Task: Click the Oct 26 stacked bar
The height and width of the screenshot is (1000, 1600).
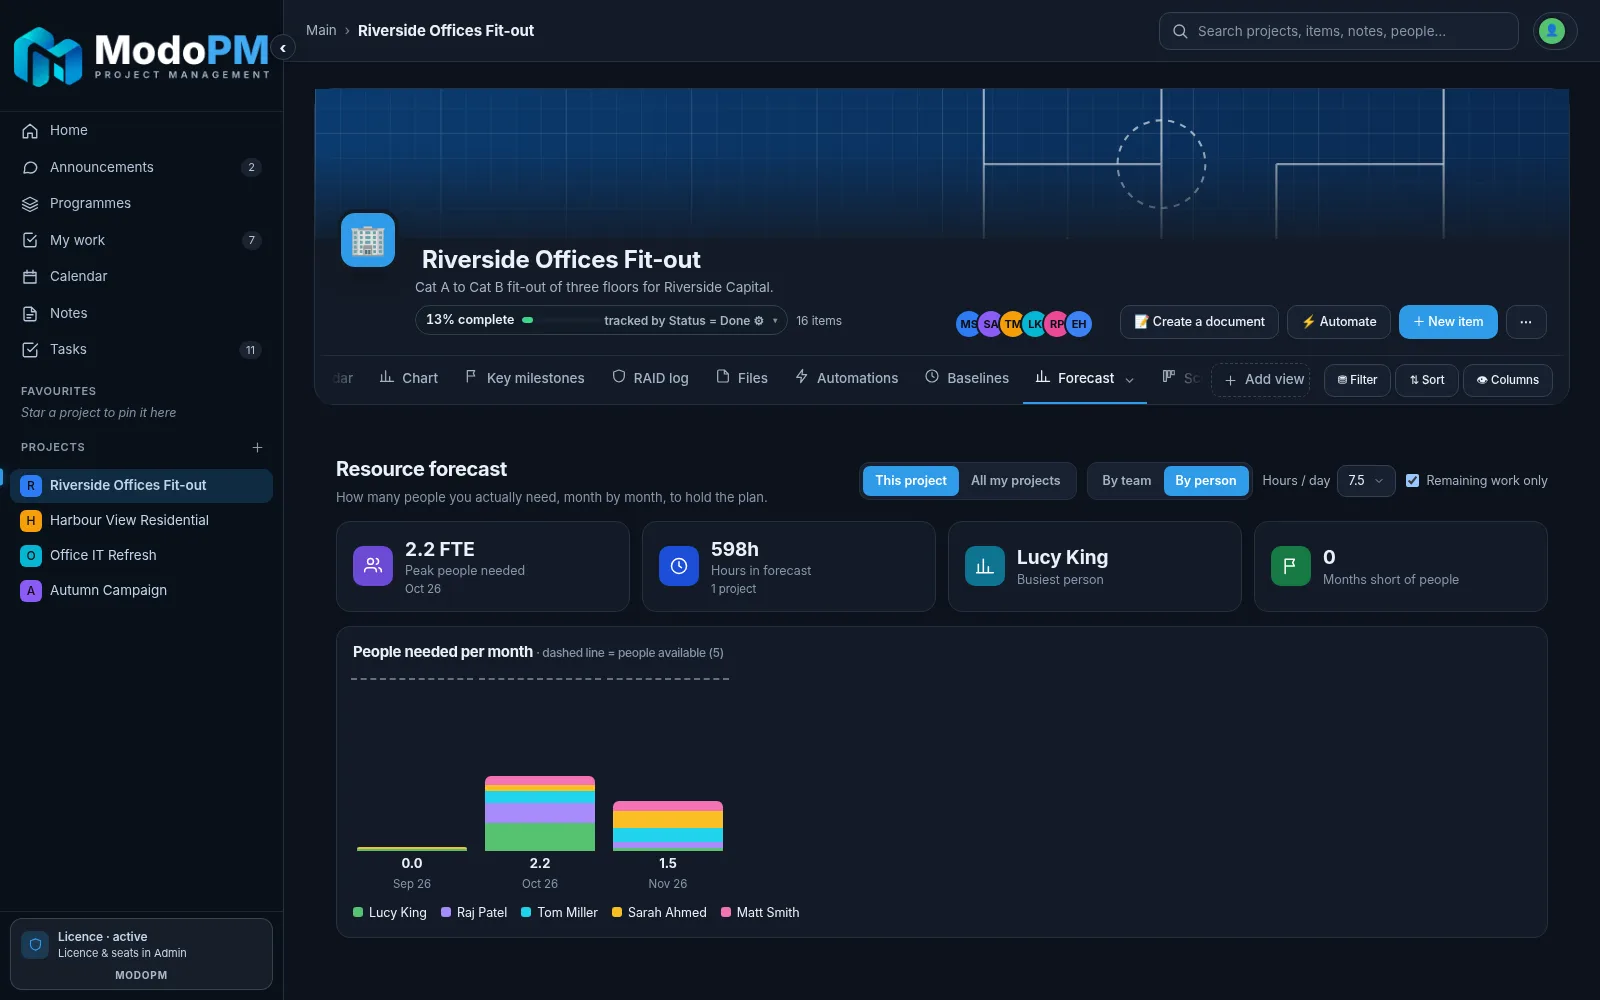Action: pos(540,813)
